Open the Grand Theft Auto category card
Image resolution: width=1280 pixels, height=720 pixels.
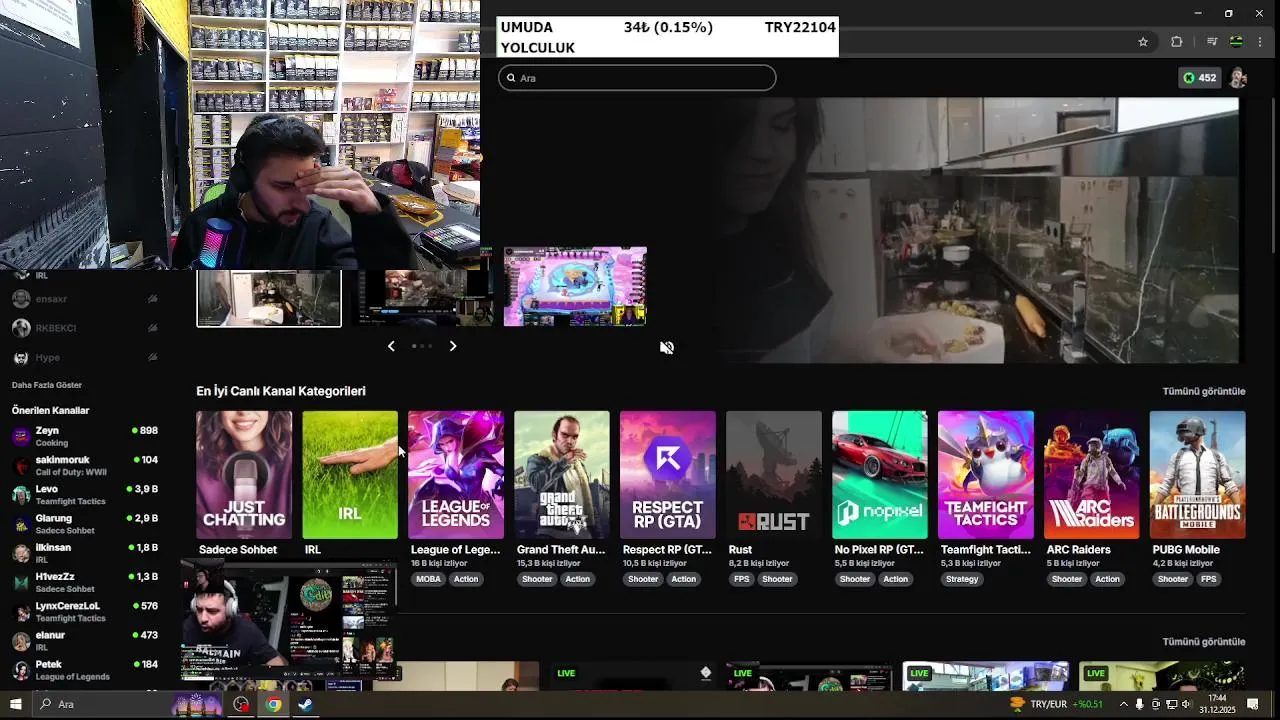[x=562, y=475]
